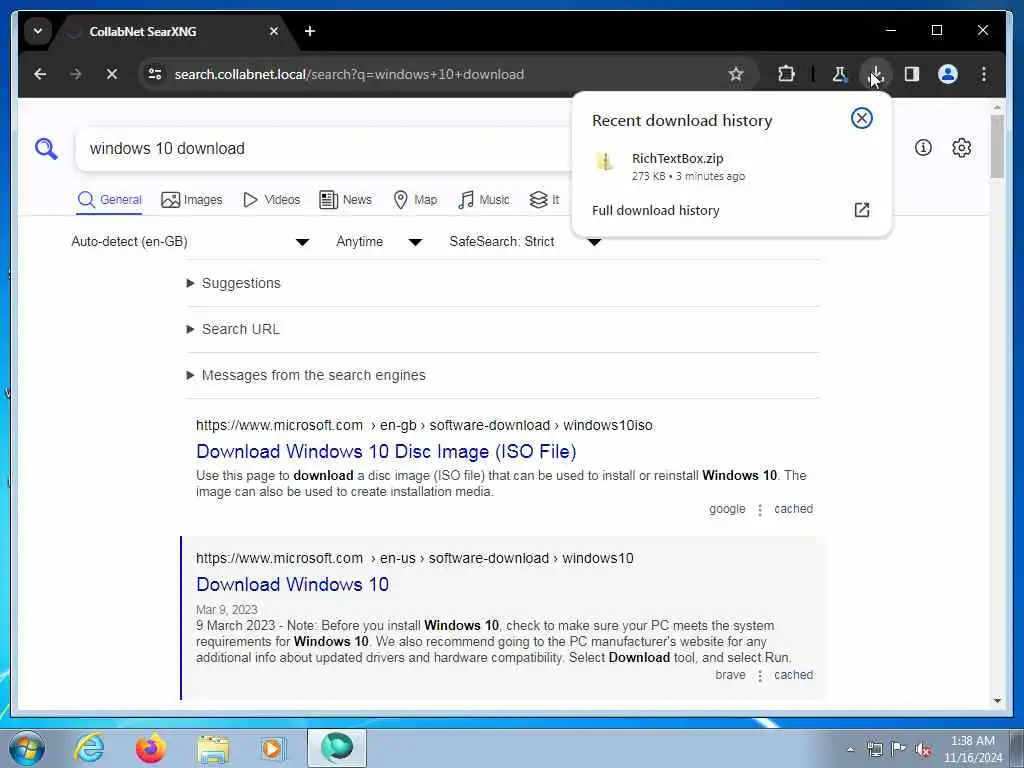Open the Auto-detect (en-GB) language dropdown
Viewport: 1024px width, 768px height.
[x=190, y=242]
